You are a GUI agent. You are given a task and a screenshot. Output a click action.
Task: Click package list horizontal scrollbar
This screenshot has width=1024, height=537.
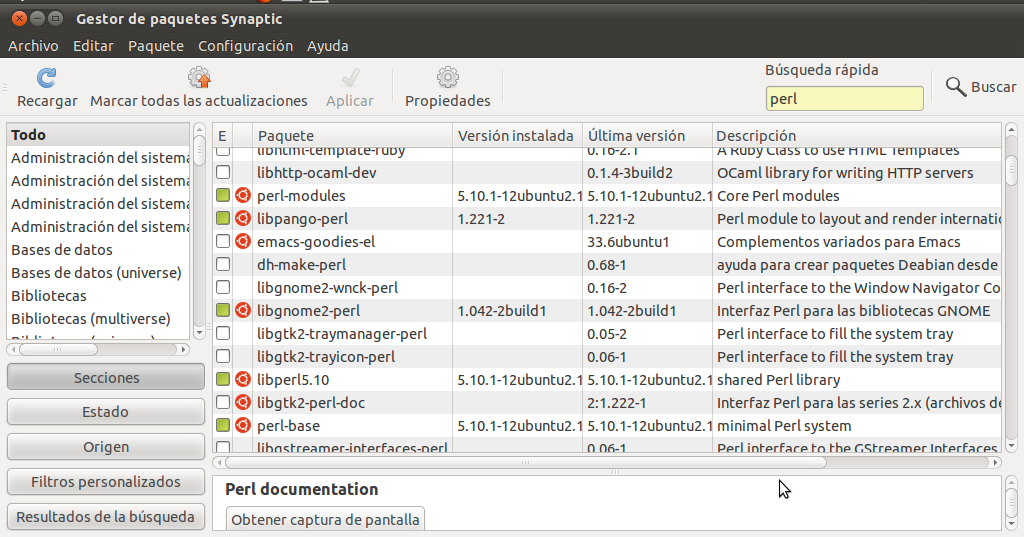pos(525,463)
